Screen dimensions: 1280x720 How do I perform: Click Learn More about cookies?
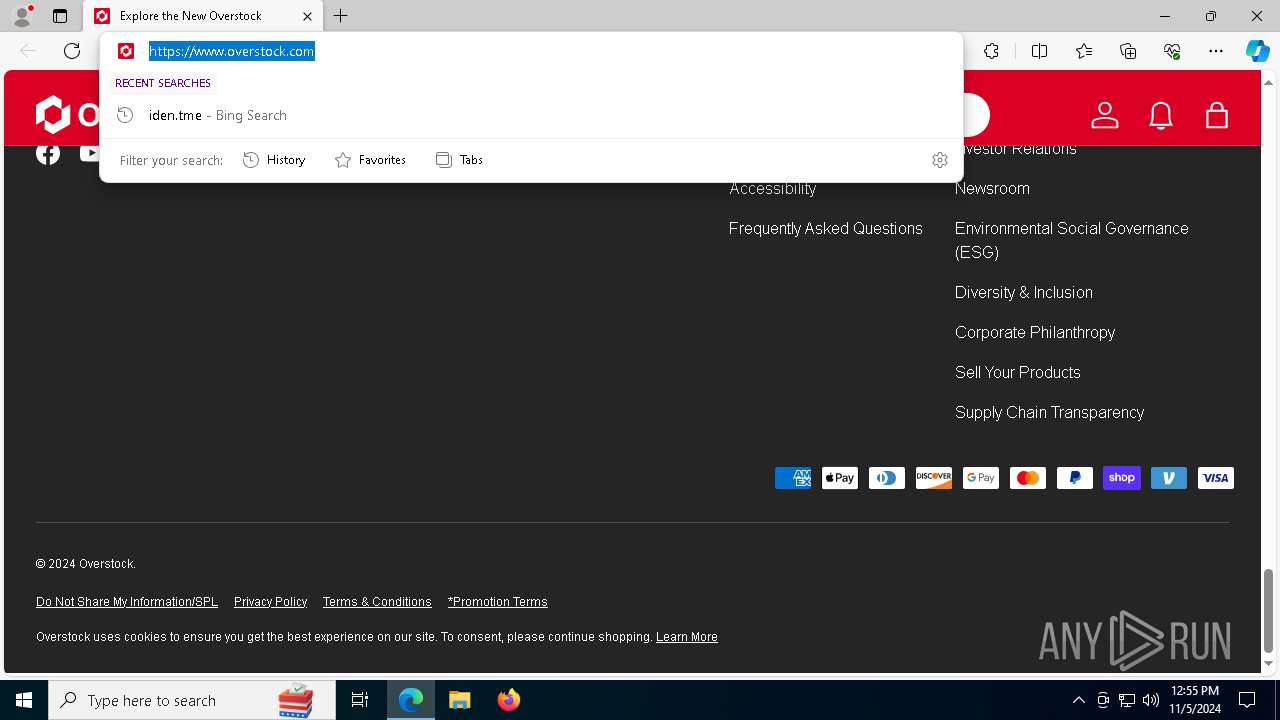point(686,637)
